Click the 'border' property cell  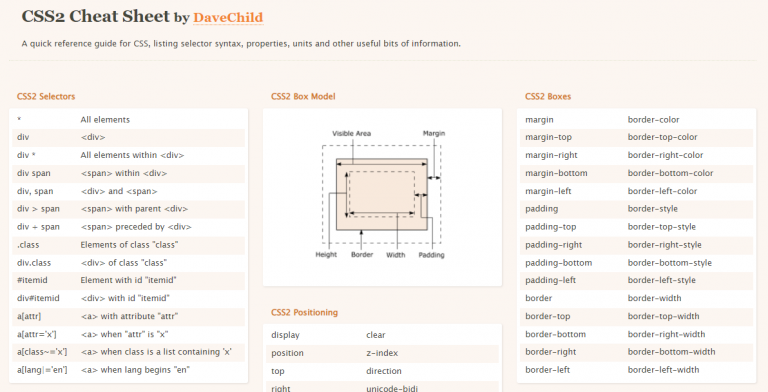point(538,298)
